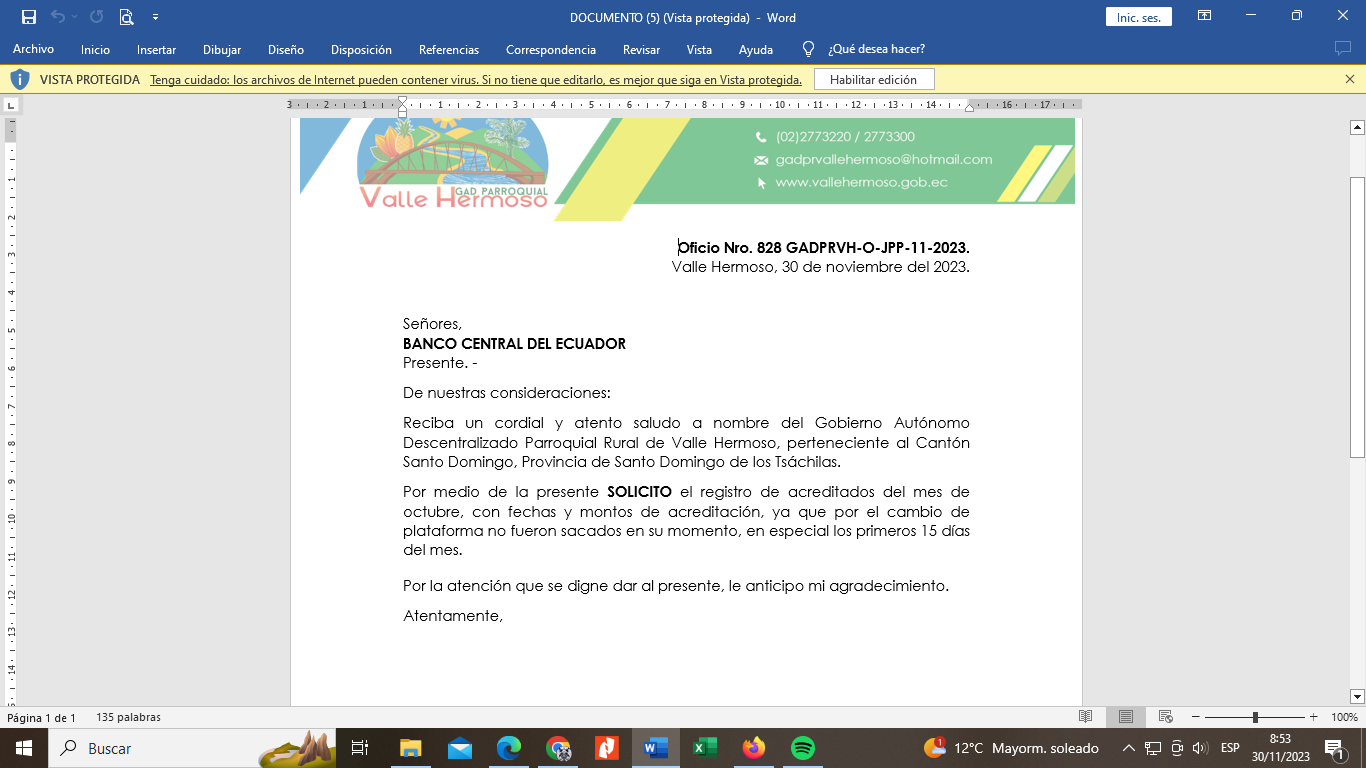Screen dimensions: 1366x768
Task: Click the tab selector icon left of ruler
Action: point(11,104)
